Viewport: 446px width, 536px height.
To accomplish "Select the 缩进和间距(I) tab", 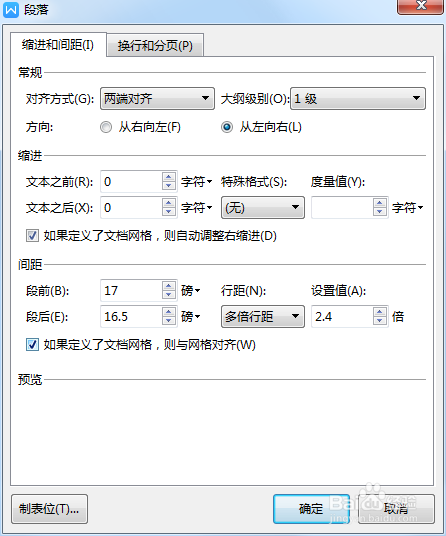I will [x=58, y=44].
